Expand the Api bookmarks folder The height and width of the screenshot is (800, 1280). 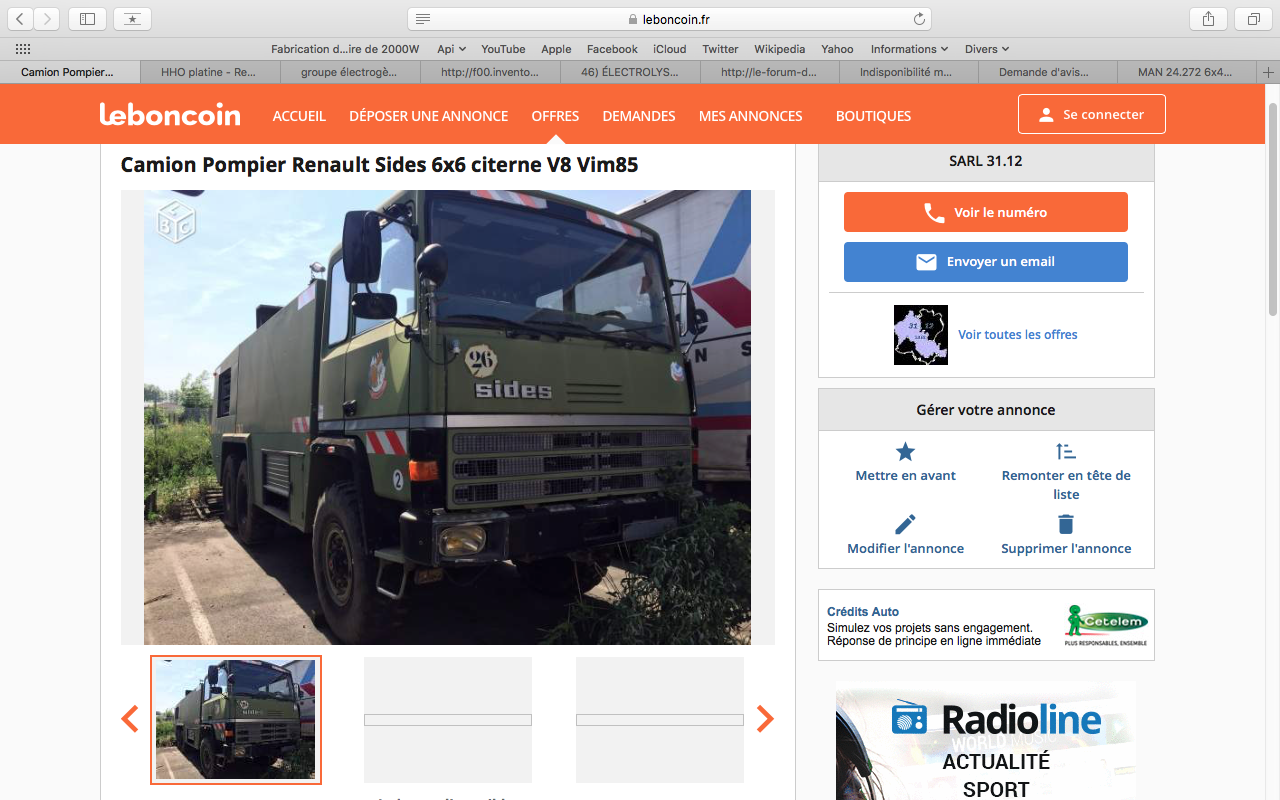click(451, 49)
